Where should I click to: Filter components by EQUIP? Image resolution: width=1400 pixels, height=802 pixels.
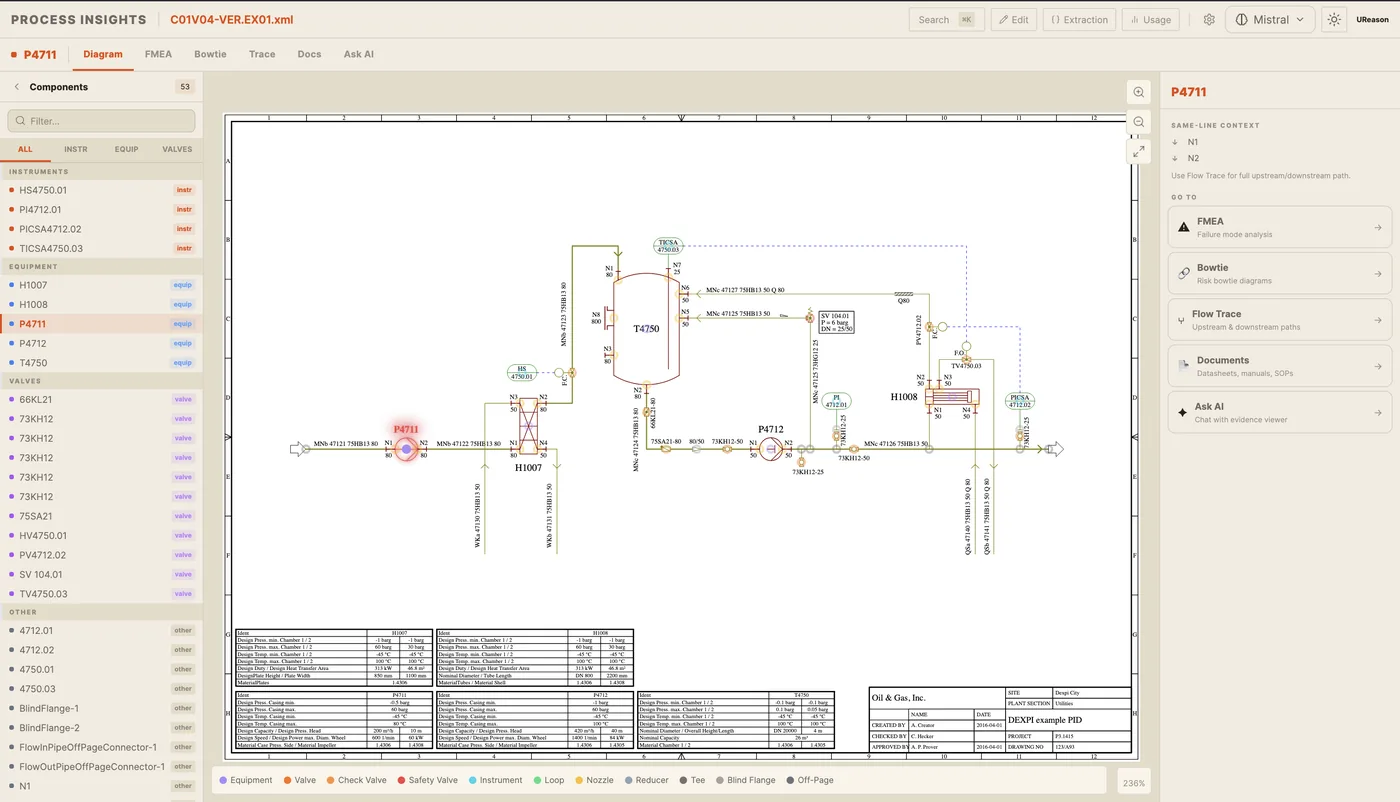(x=126, y=149)
